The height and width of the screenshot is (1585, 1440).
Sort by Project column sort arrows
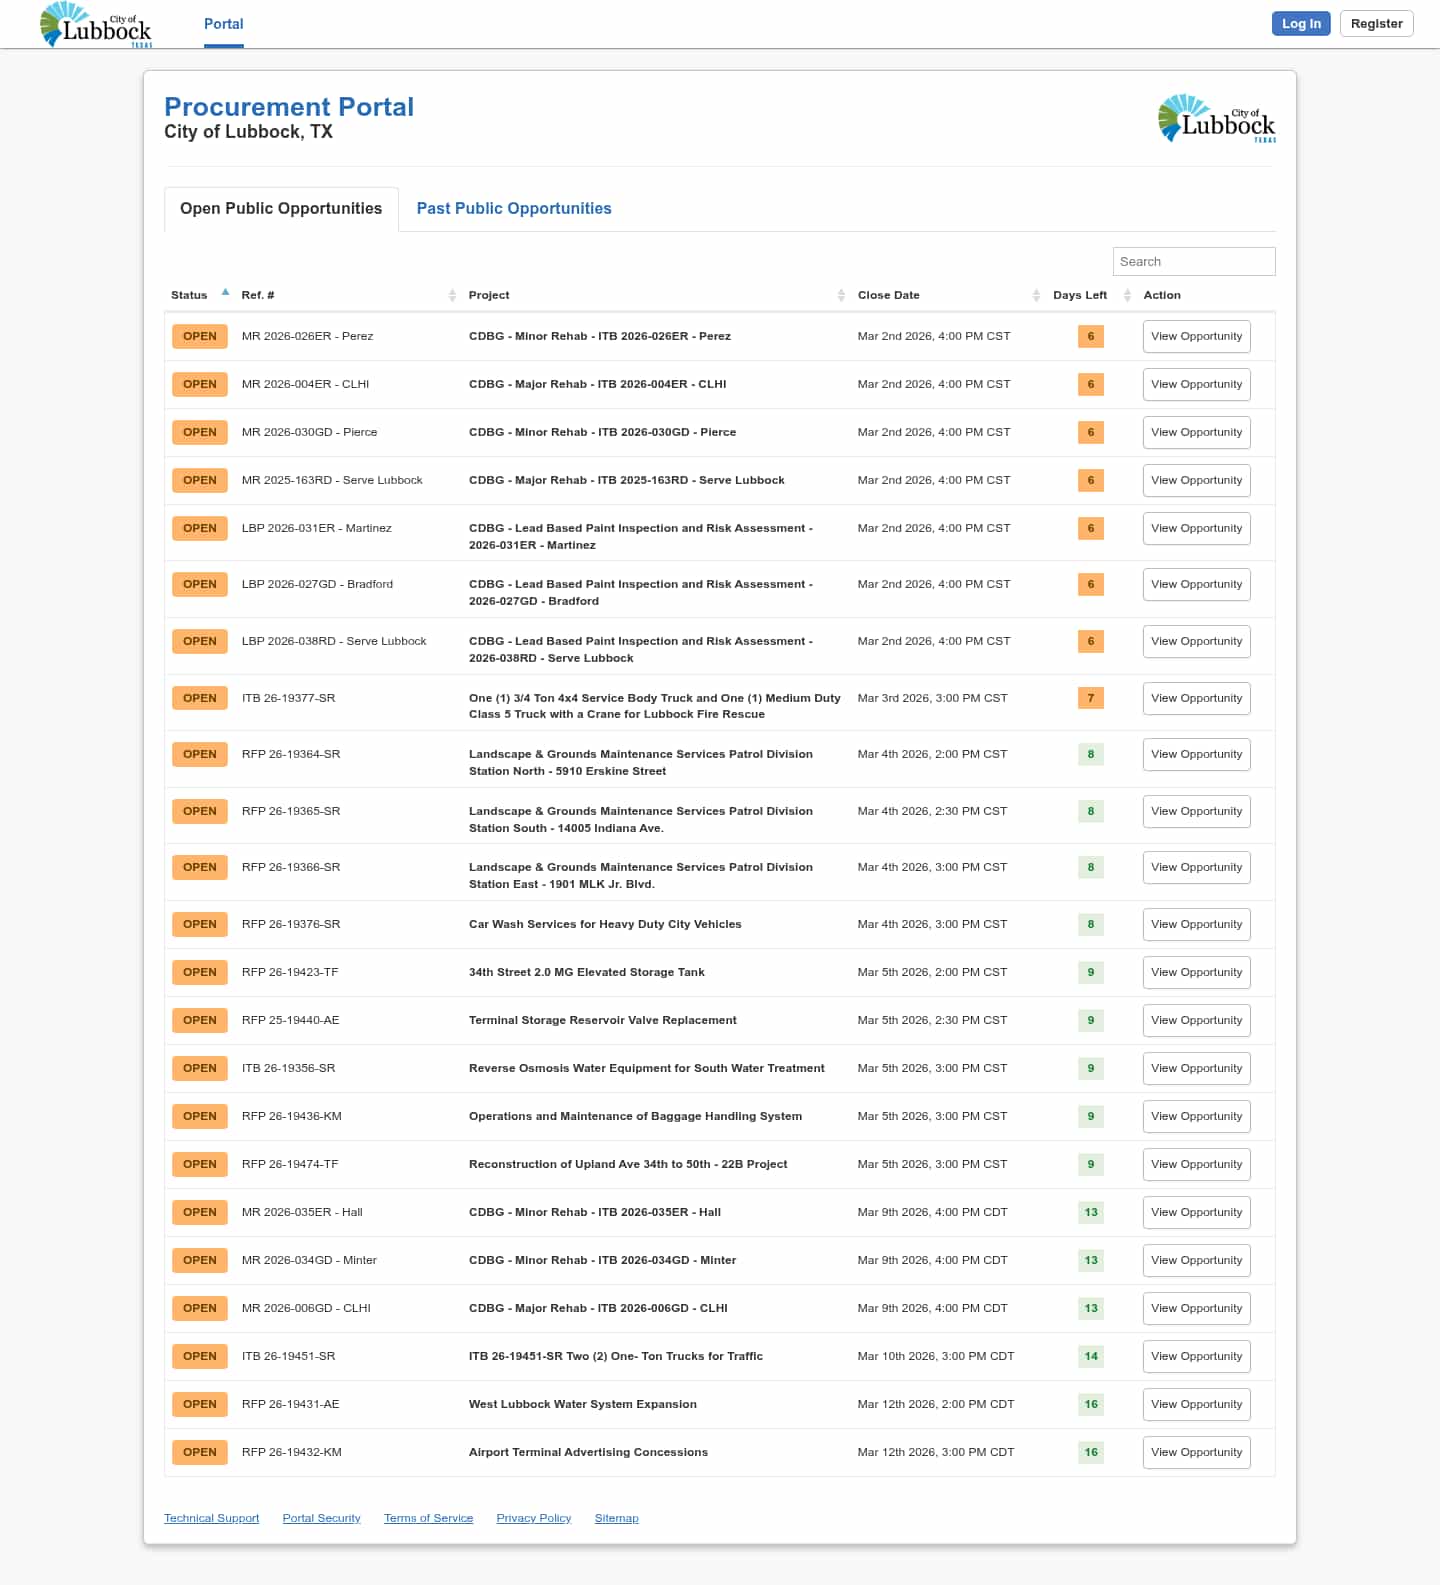click(841, 295)
